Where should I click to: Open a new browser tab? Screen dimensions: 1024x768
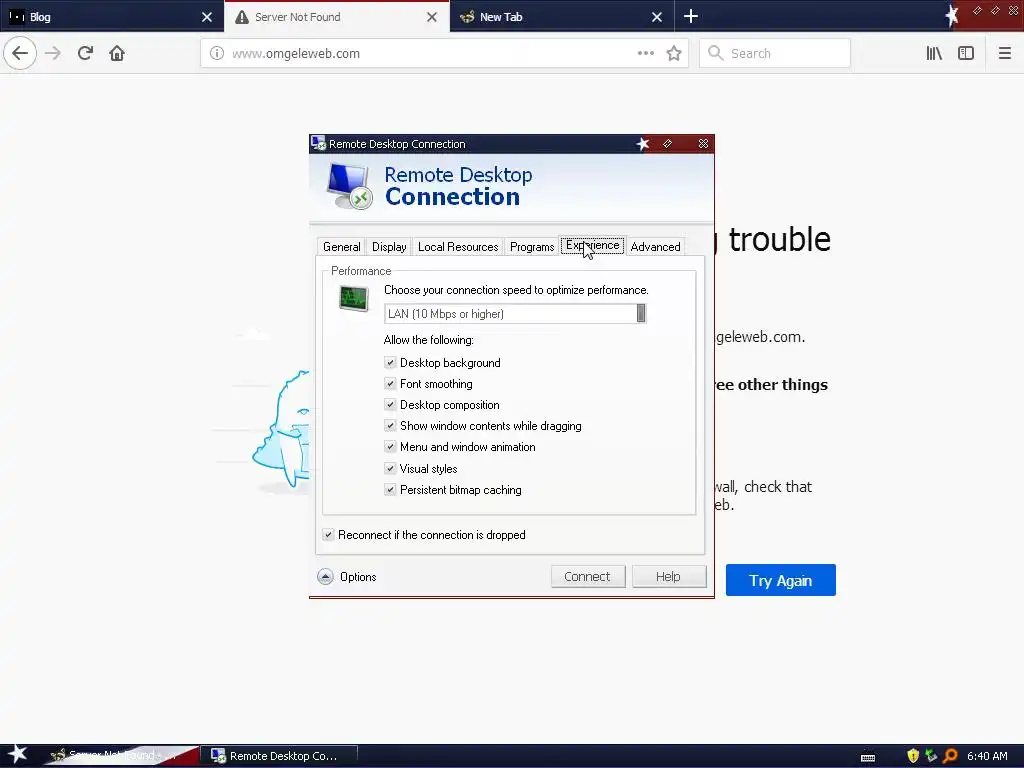point(690,16)
